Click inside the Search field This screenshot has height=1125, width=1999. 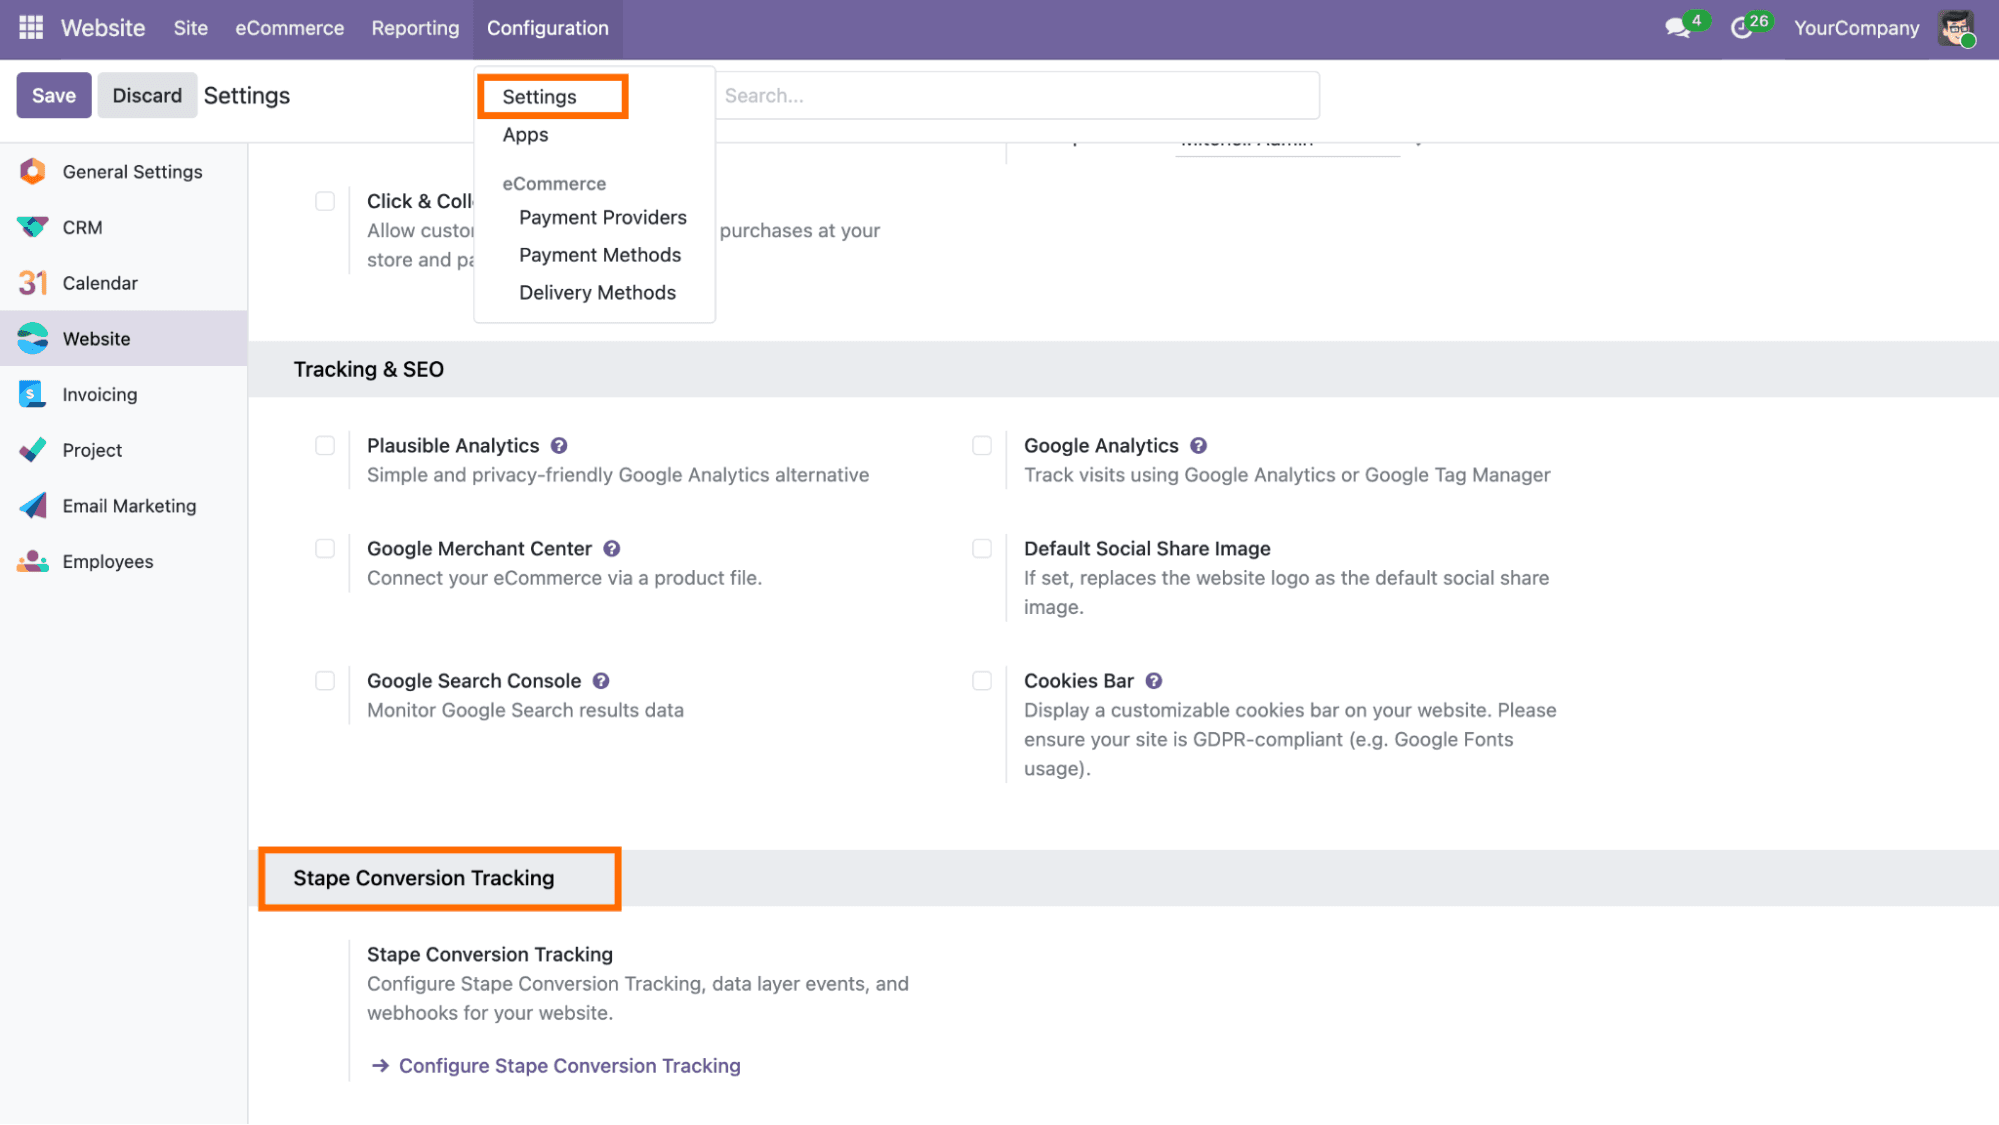1000,95
